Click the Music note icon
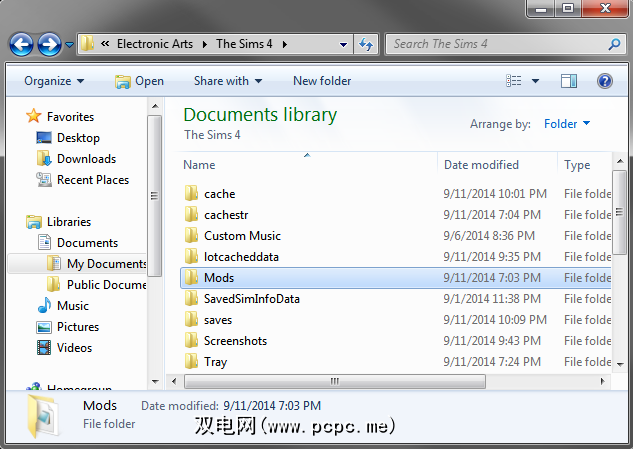633x449 pixels. point(44,305)
